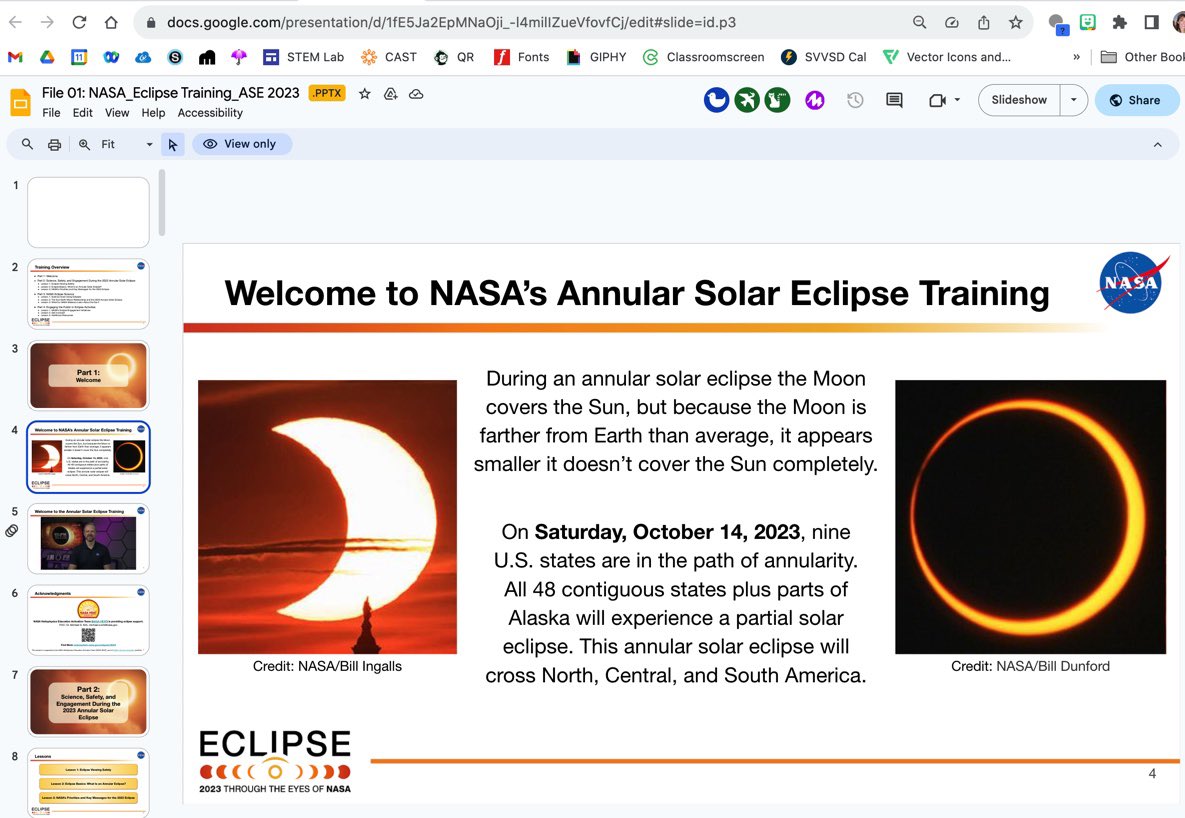Reload the page
Image resolution: width=1185 pixels, height=818 pixels.
pos(79,22)
